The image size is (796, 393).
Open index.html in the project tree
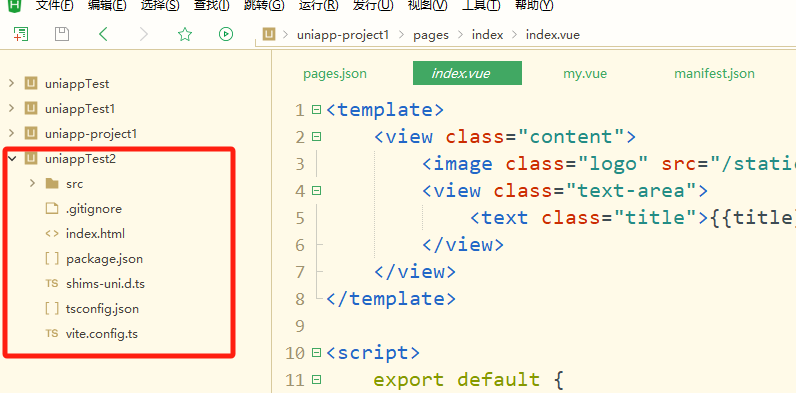coord(95,234)
